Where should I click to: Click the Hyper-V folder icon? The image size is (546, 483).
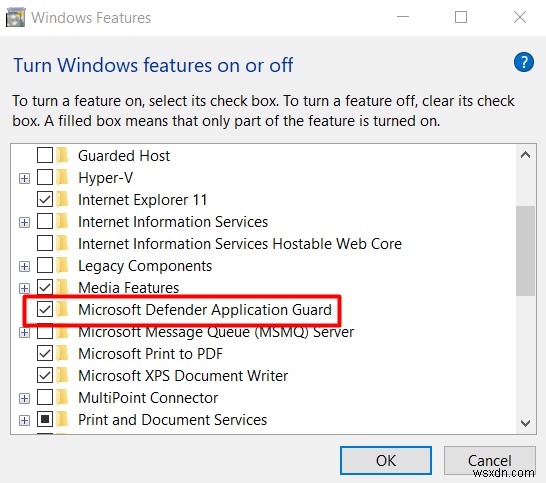[x=63, y=177]
